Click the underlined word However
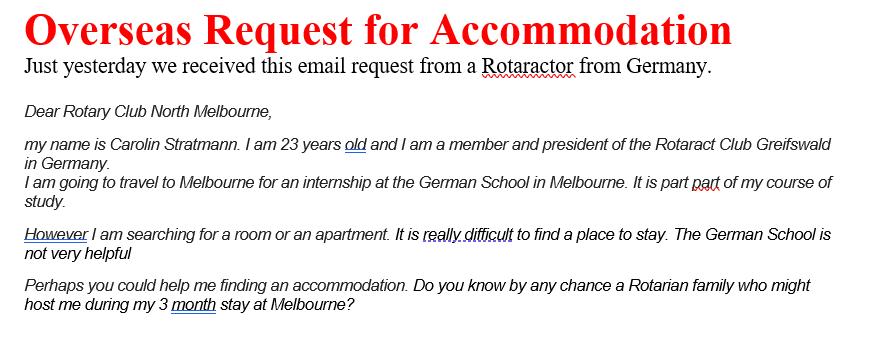The image size is (886, 363). pyautogui.click(x=55, y=234)
